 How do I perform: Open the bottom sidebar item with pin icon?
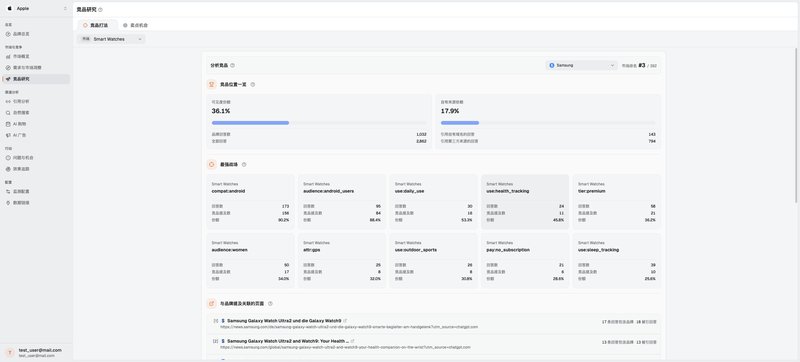36,203
